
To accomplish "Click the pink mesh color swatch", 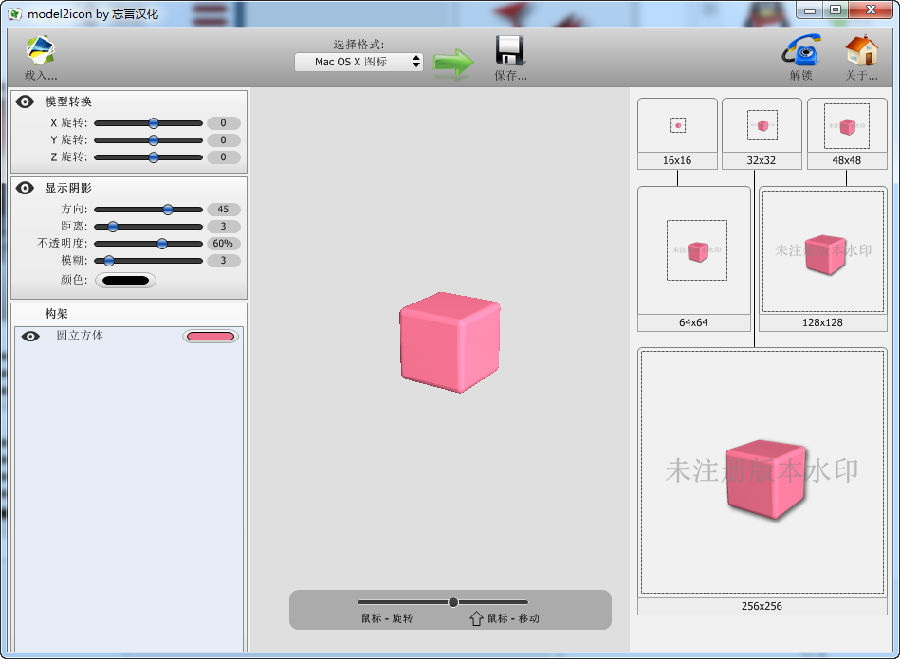I will (x=210, y=337).
